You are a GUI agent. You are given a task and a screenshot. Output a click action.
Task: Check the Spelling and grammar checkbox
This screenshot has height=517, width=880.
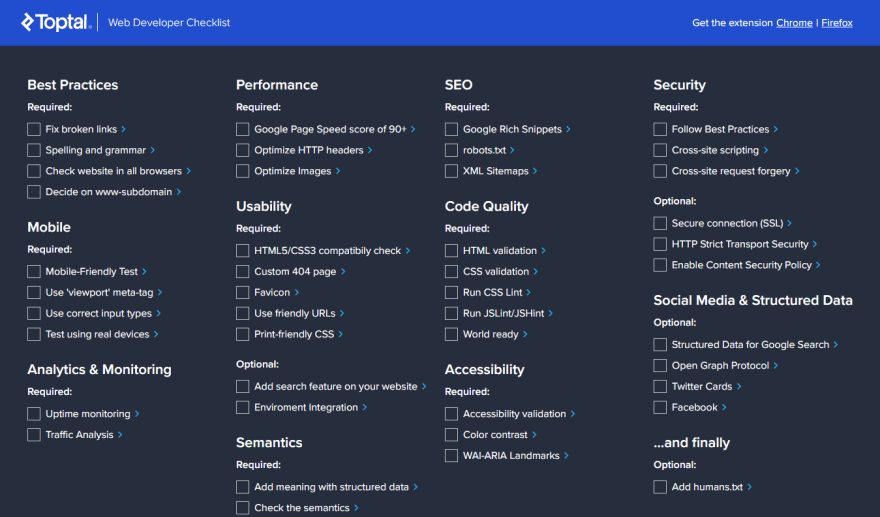tap(34, 150)
